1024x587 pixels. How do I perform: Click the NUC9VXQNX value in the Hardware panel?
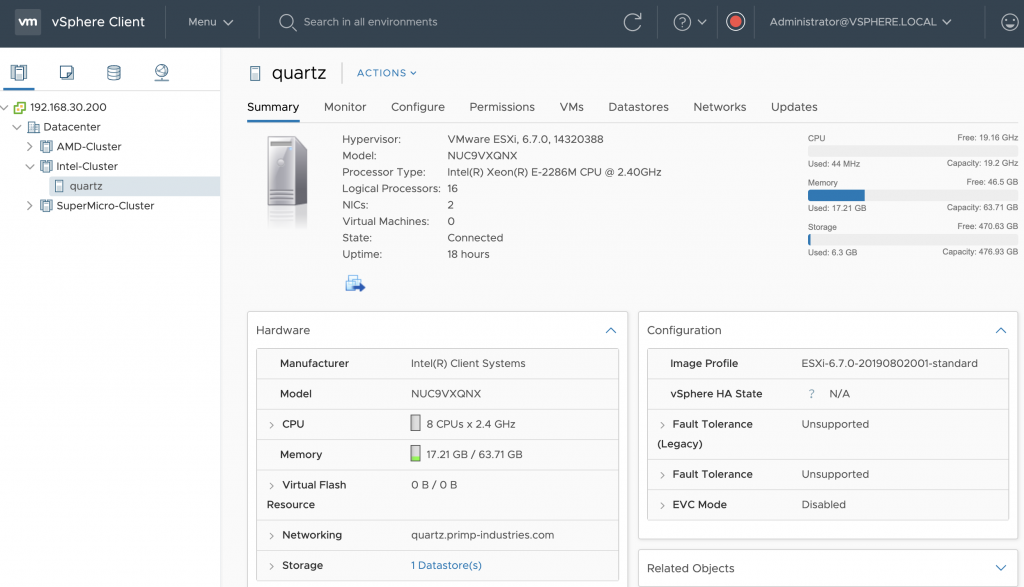pos(446,394)
